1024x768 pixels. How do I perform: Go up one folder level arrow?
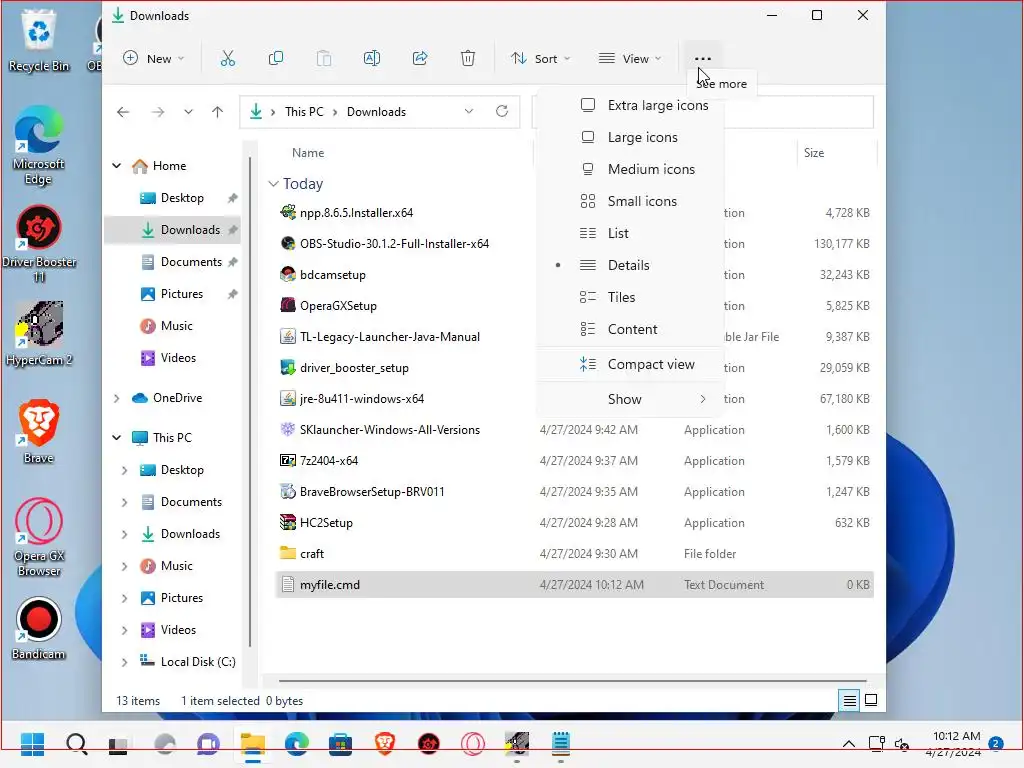click(217, 112)
